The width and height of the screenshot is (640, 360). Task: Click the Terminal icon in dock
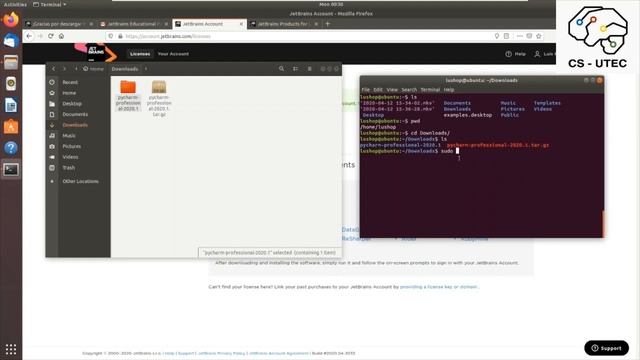coord(11,169)
